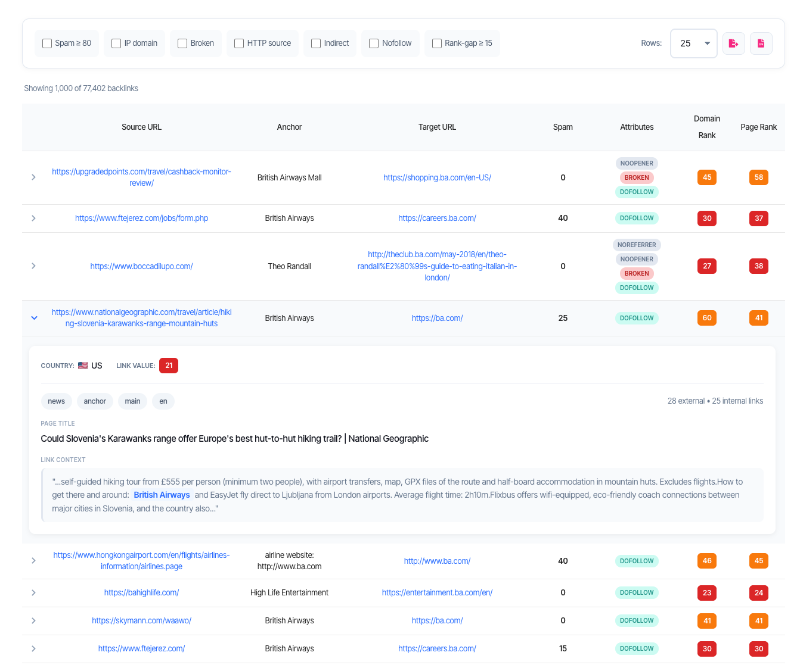This screenshot has height=668, width=800.
Task: Tick the IP domain checkbox
Action: tap(116, 43)
